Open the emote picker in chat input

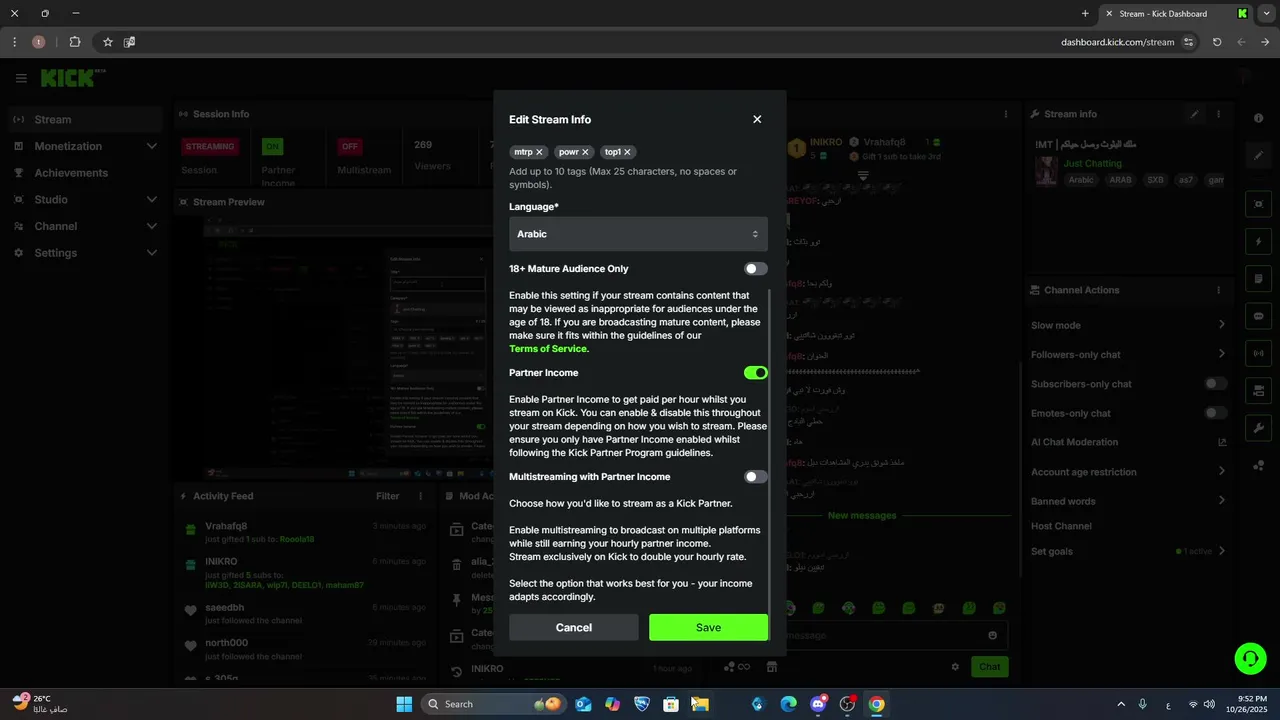click(x=992, y=635)
